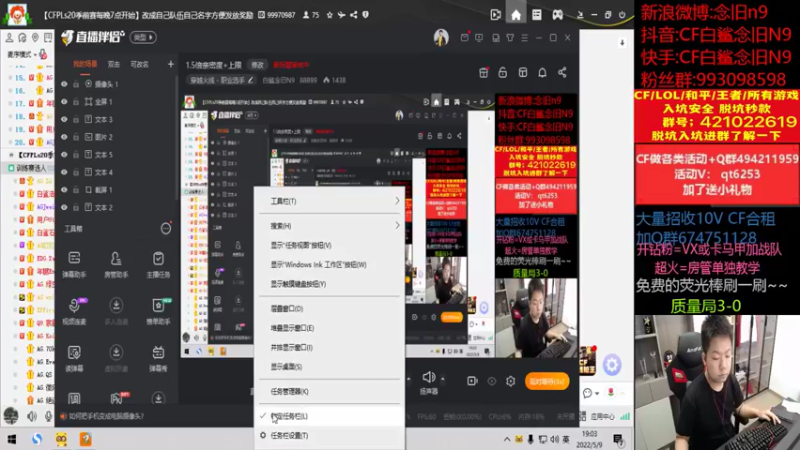Switch to the 可改名 scene tab
800x450 pixels.
click(139, 64)
